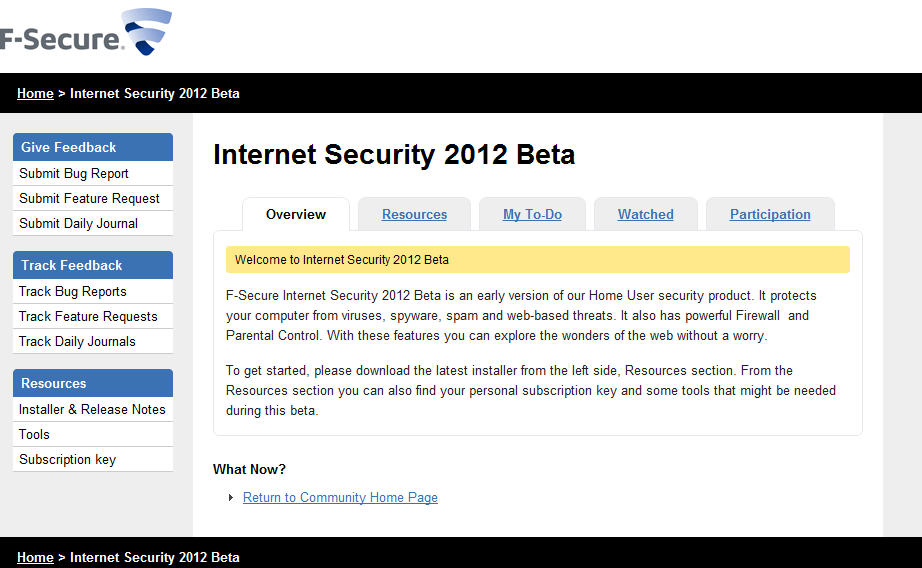The height and width of the screenshot is (568, 922).
Task: Go to Track Feature Requests
Action: click(88, 316)
